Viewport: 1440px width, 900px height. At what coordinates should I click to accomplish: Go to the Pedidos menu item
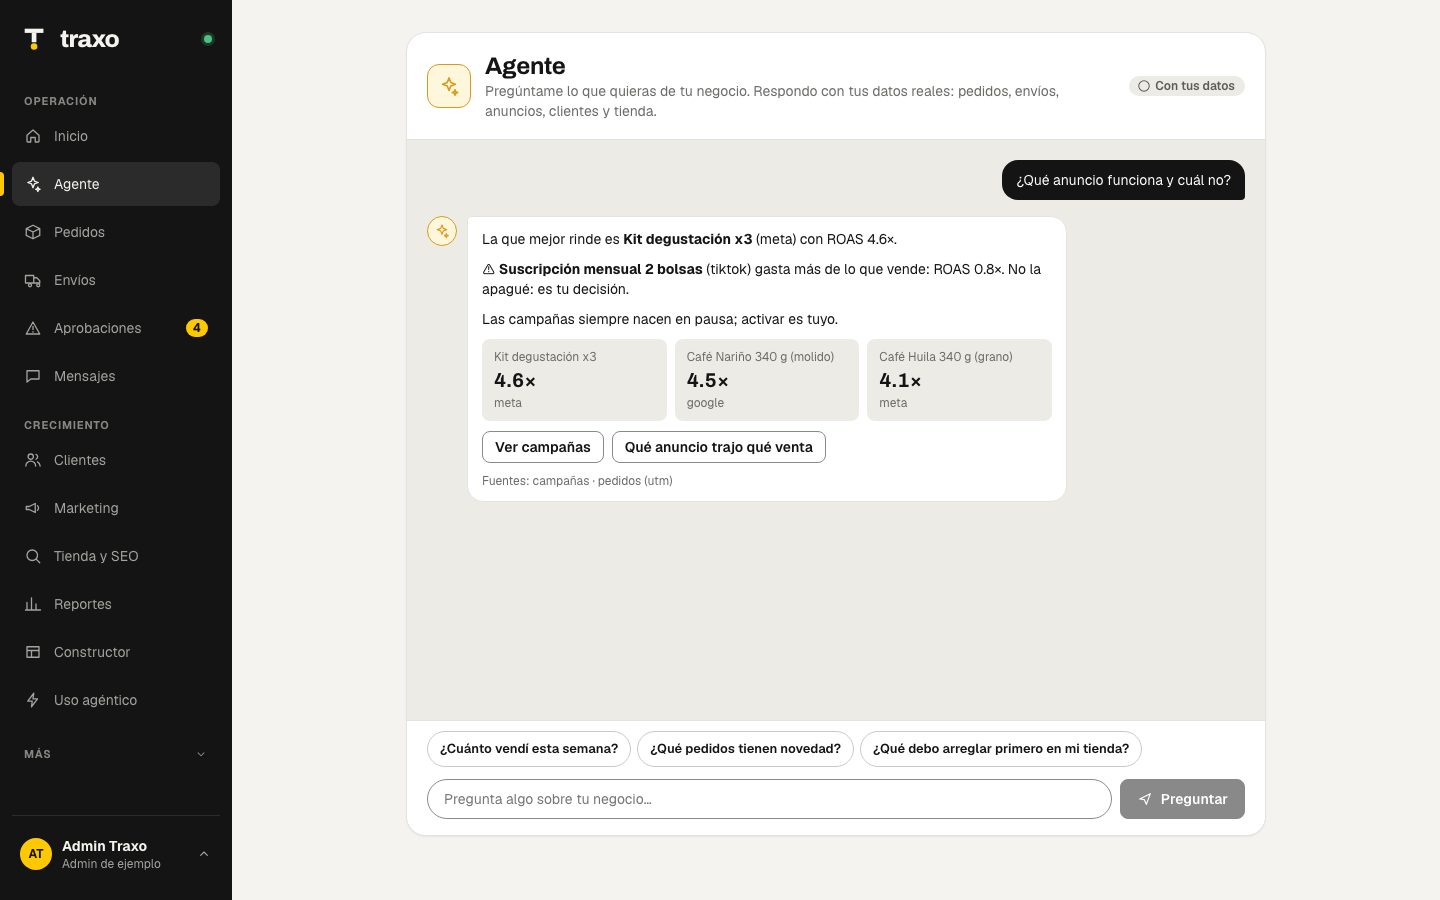(x=116, y=232)
